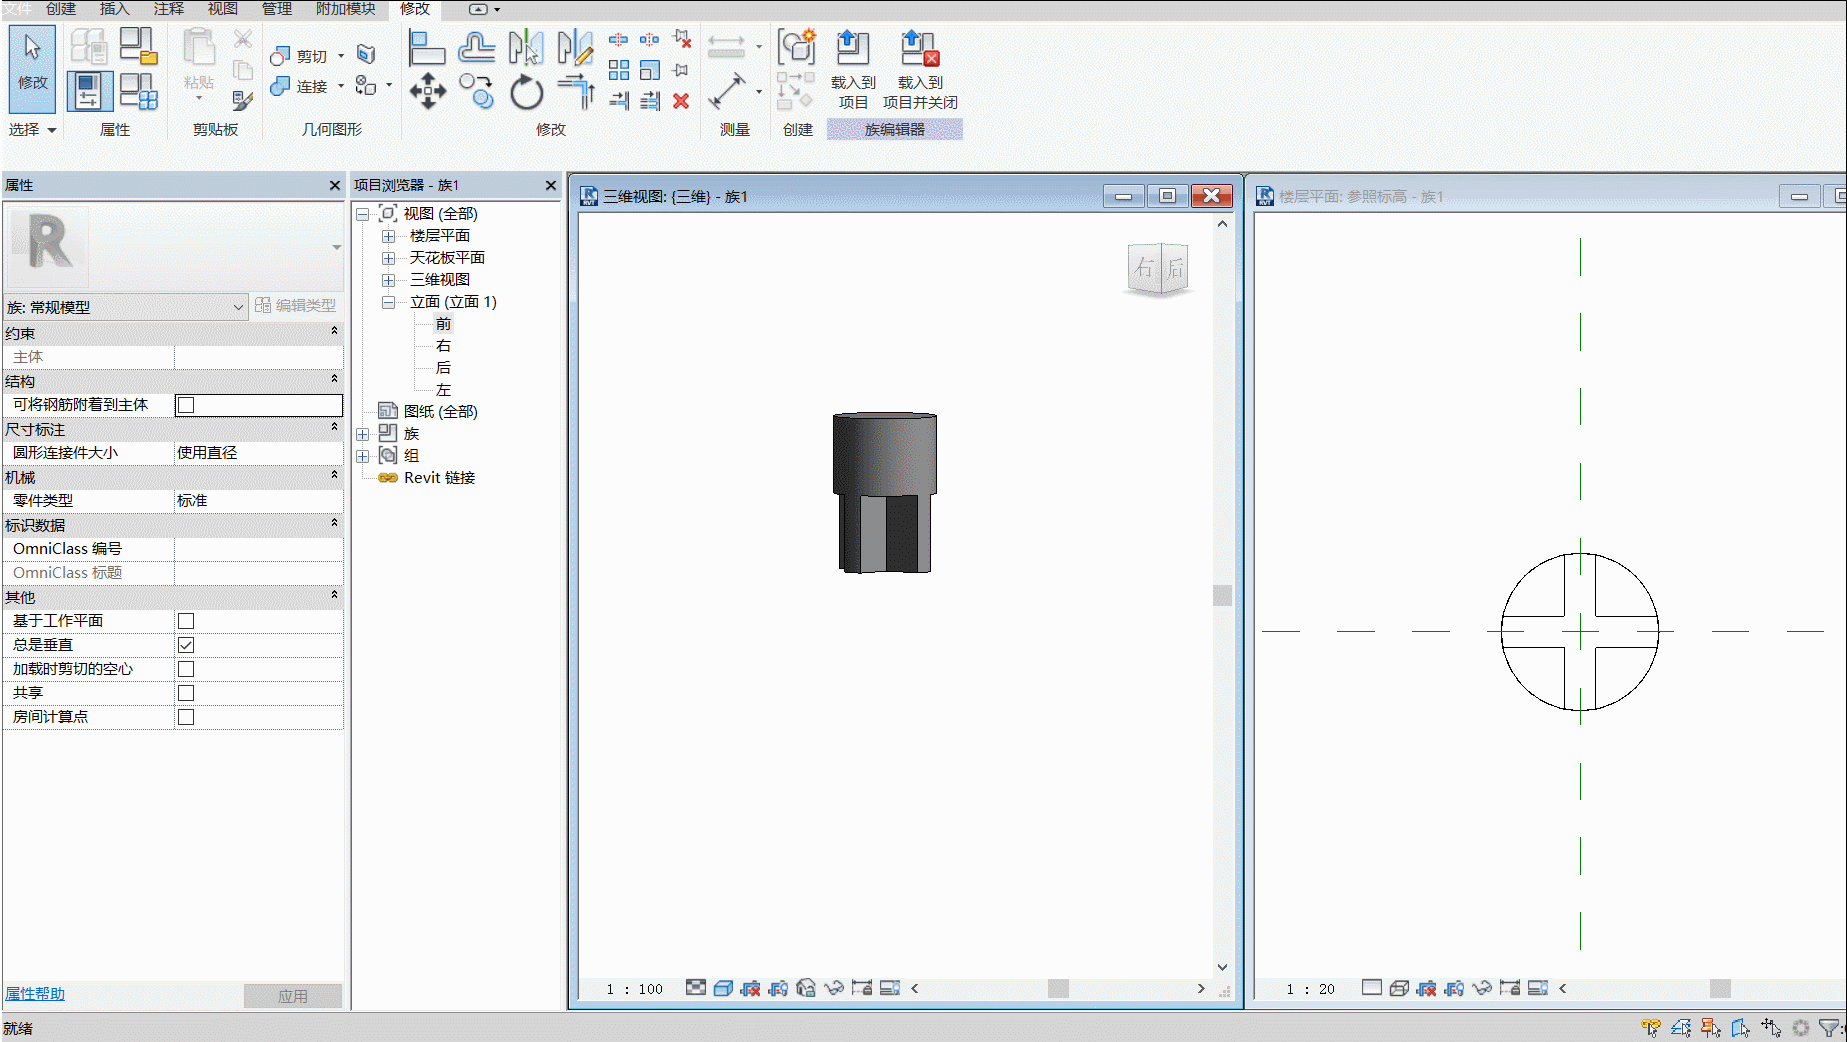Screen dimensions: 1847x1042
Task: Enable 可将钢筋附着到主体 checkbox
Action: click(186, 405)
